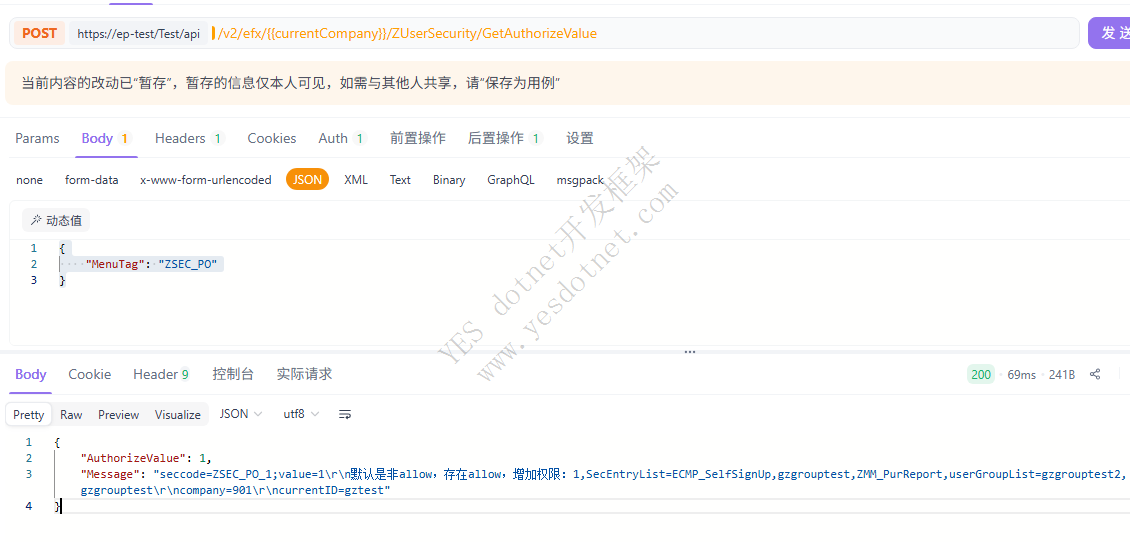Image resolution: width=1130 pixels, height=542 pixels.
Task: Click the 保存为用例 notice text
Action: 520,84
